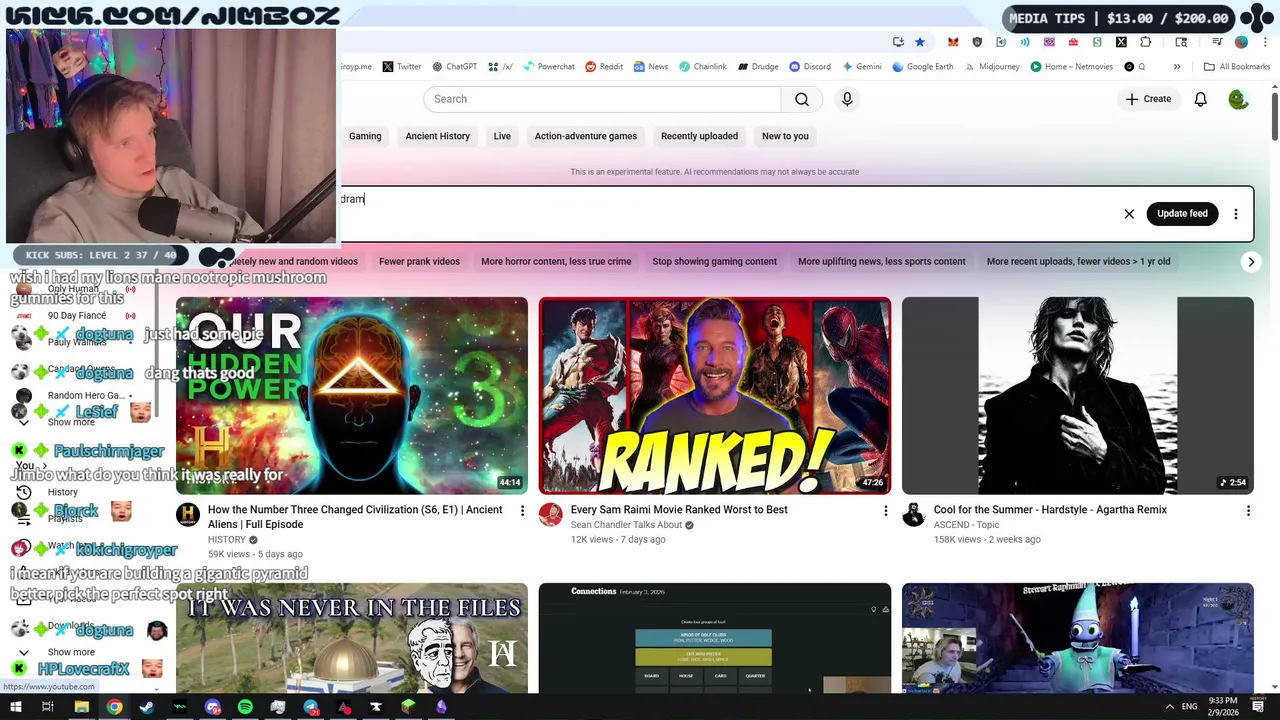The width and height of the screenshot is (1280, 720).
Task: Select the Gaming filter chip
Action: click(x=365, y=136)
